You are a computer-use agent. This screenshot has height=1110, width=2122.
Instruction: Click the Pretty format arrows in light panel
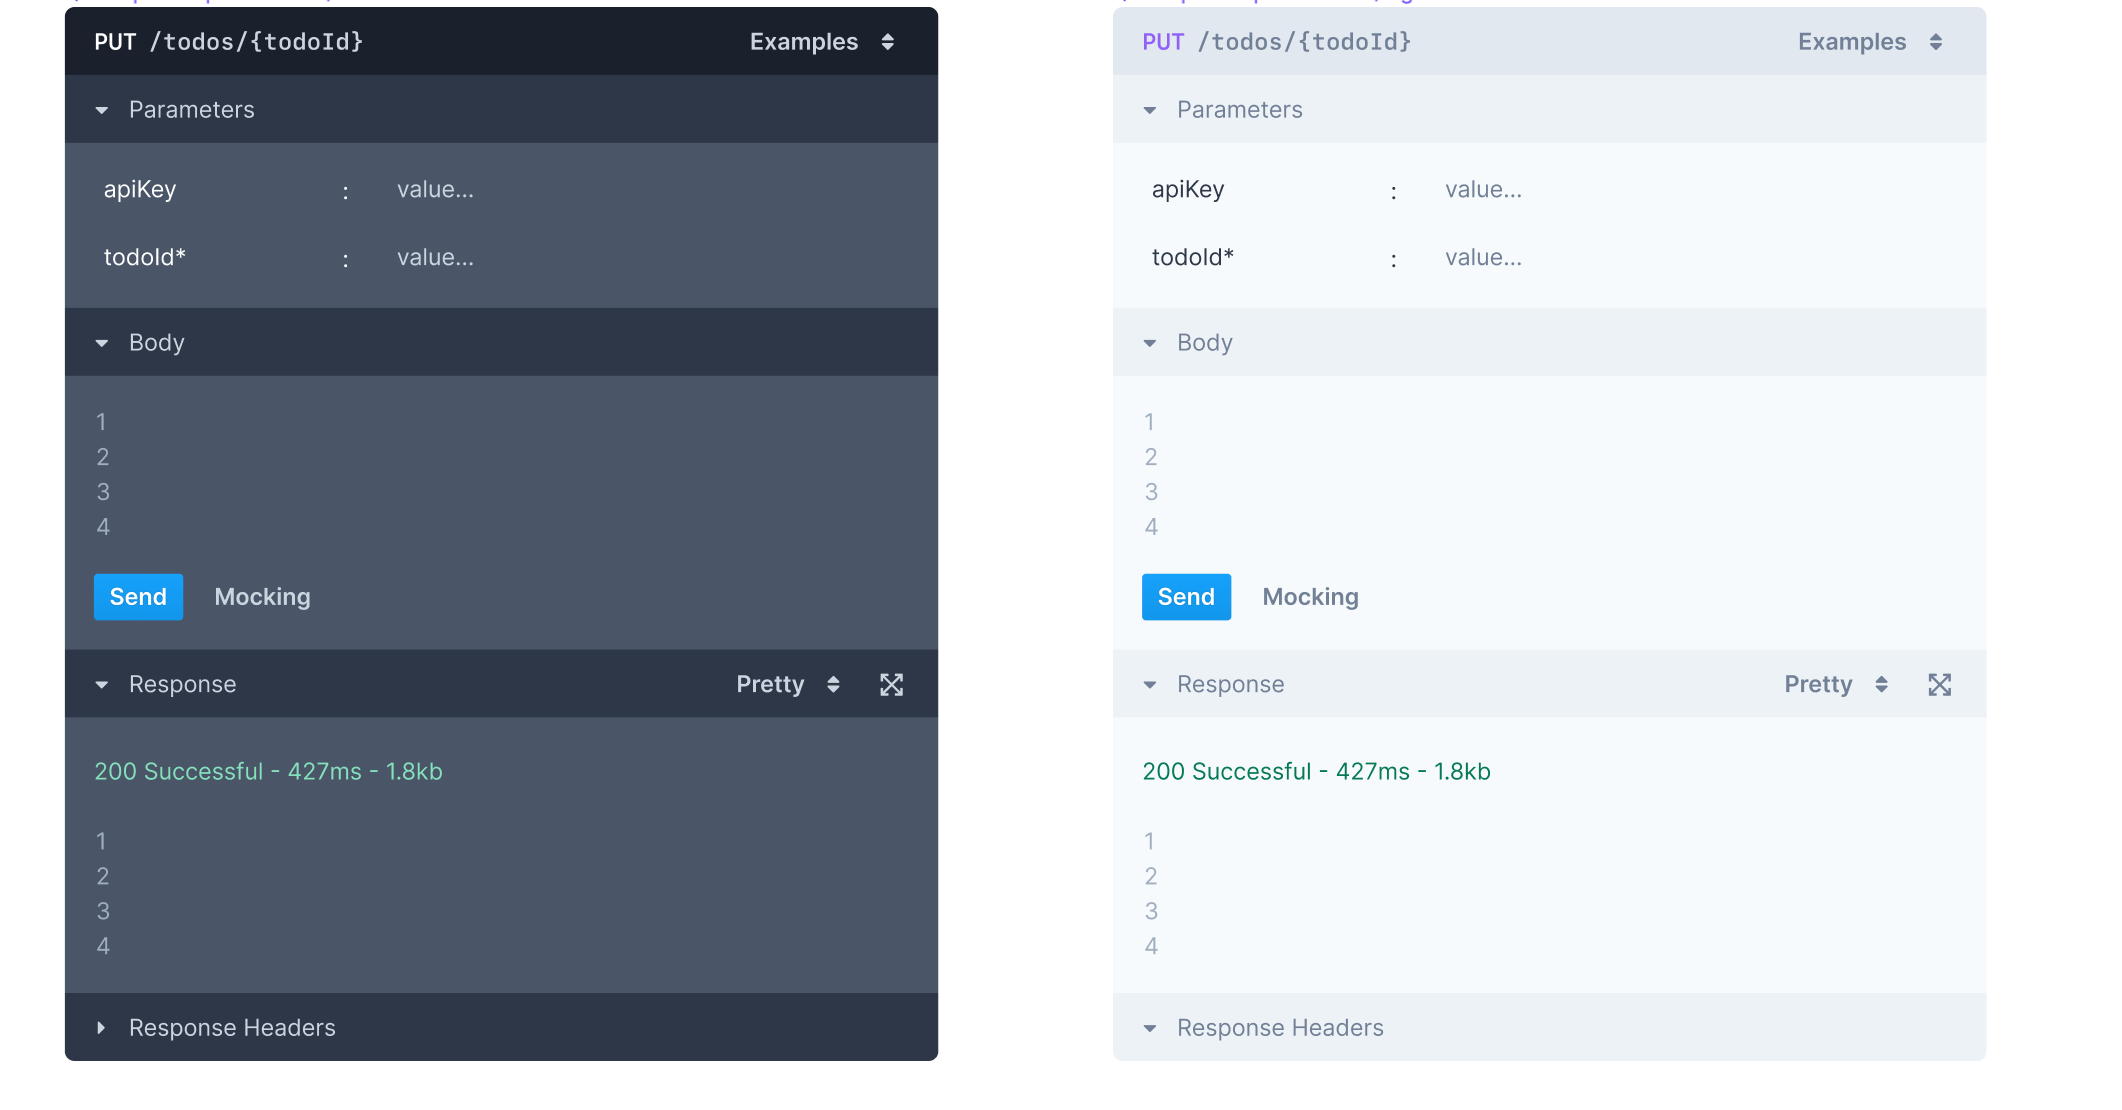pyautogui.click(x=1882, y=684)
